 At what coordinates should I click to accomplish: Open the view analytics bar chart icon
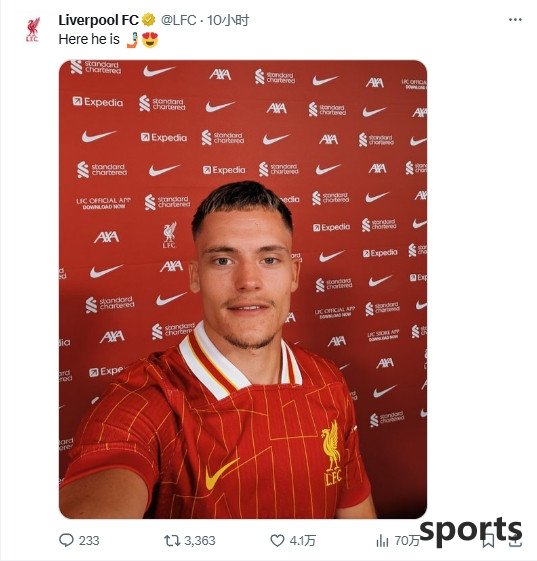[x=382, y=541]
